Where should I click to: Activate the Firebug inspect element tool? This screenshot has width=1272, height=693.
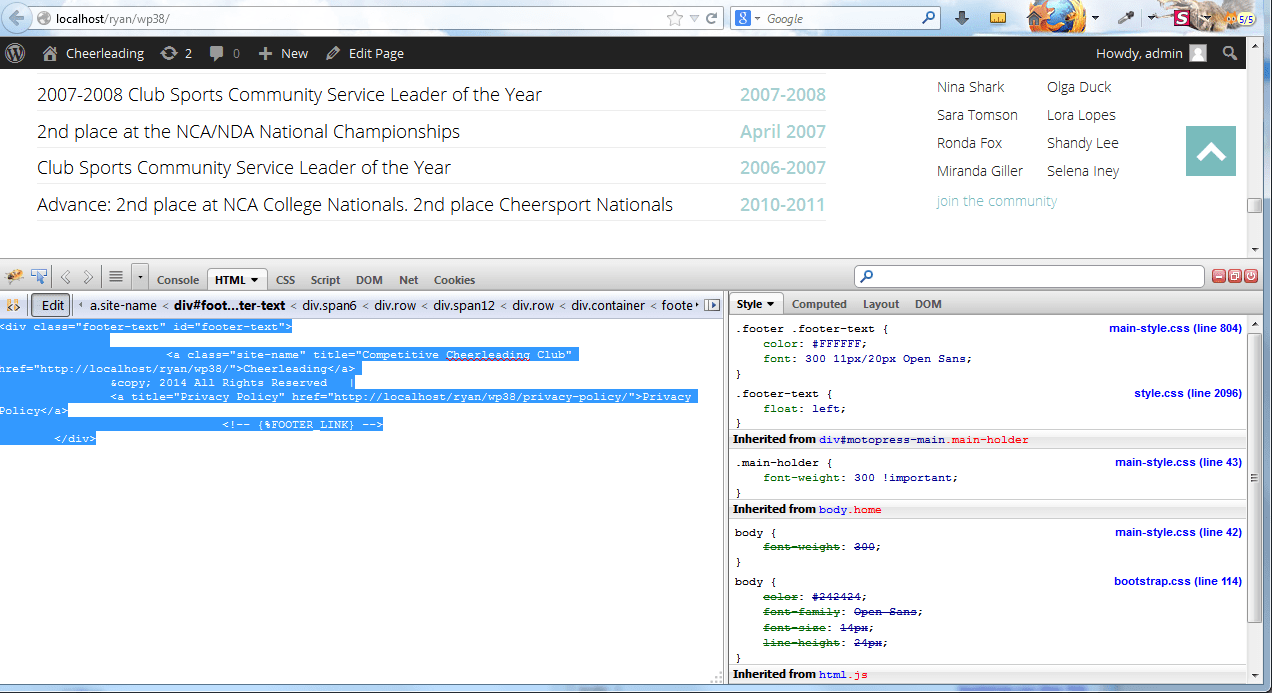pyautogui.click(x=40, y=276)
